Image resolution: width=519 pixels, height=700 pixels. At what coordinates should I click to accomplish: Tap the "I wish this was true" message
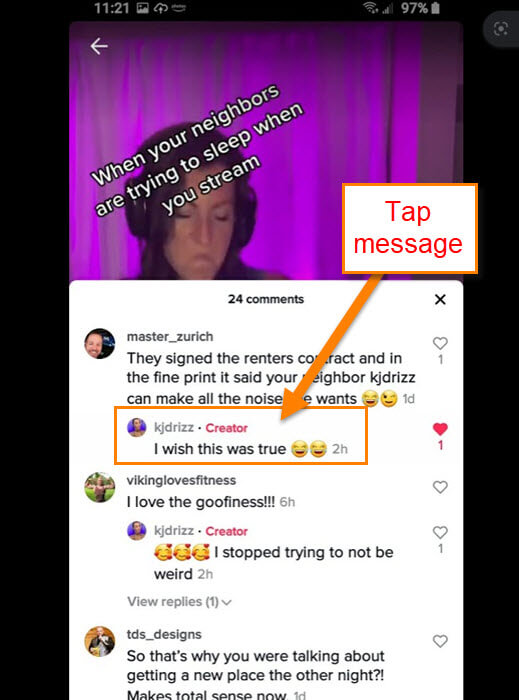coord(220,449)
